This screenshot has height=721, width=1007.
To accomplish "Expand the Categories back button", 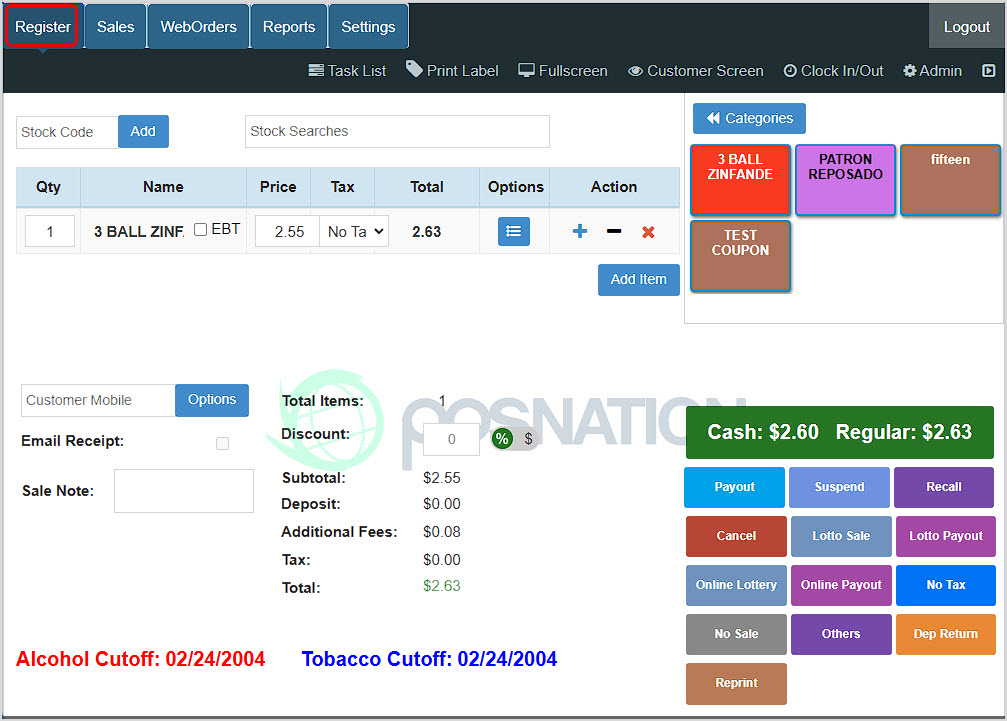I will pos(749,118).
